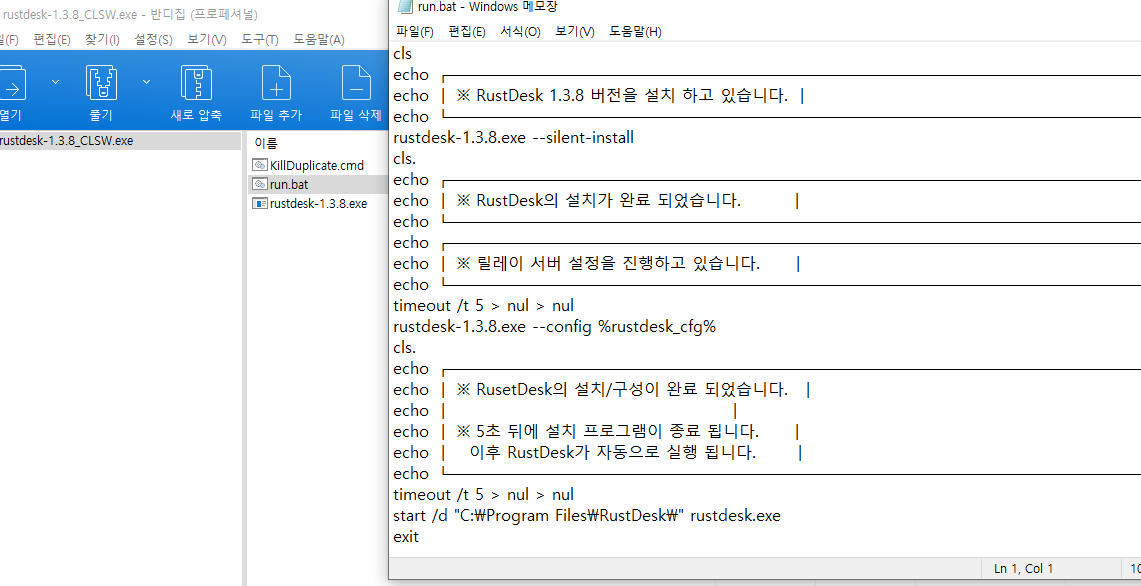Open the 서식(O) menu in Notepad
Viewport: 1141px width, 586px height.
[520, 31]
